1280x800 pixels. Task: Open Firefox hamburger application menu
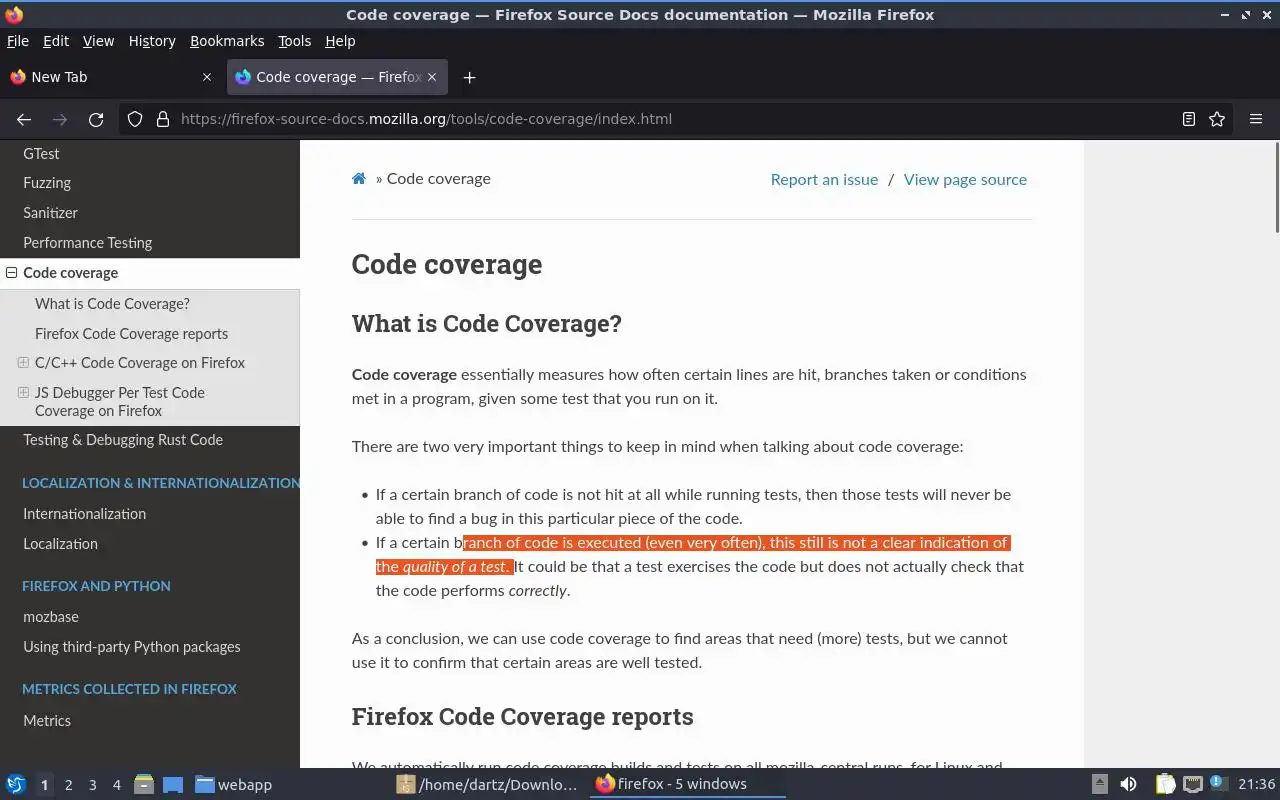pyautogui.click(x=1256, y=119)
